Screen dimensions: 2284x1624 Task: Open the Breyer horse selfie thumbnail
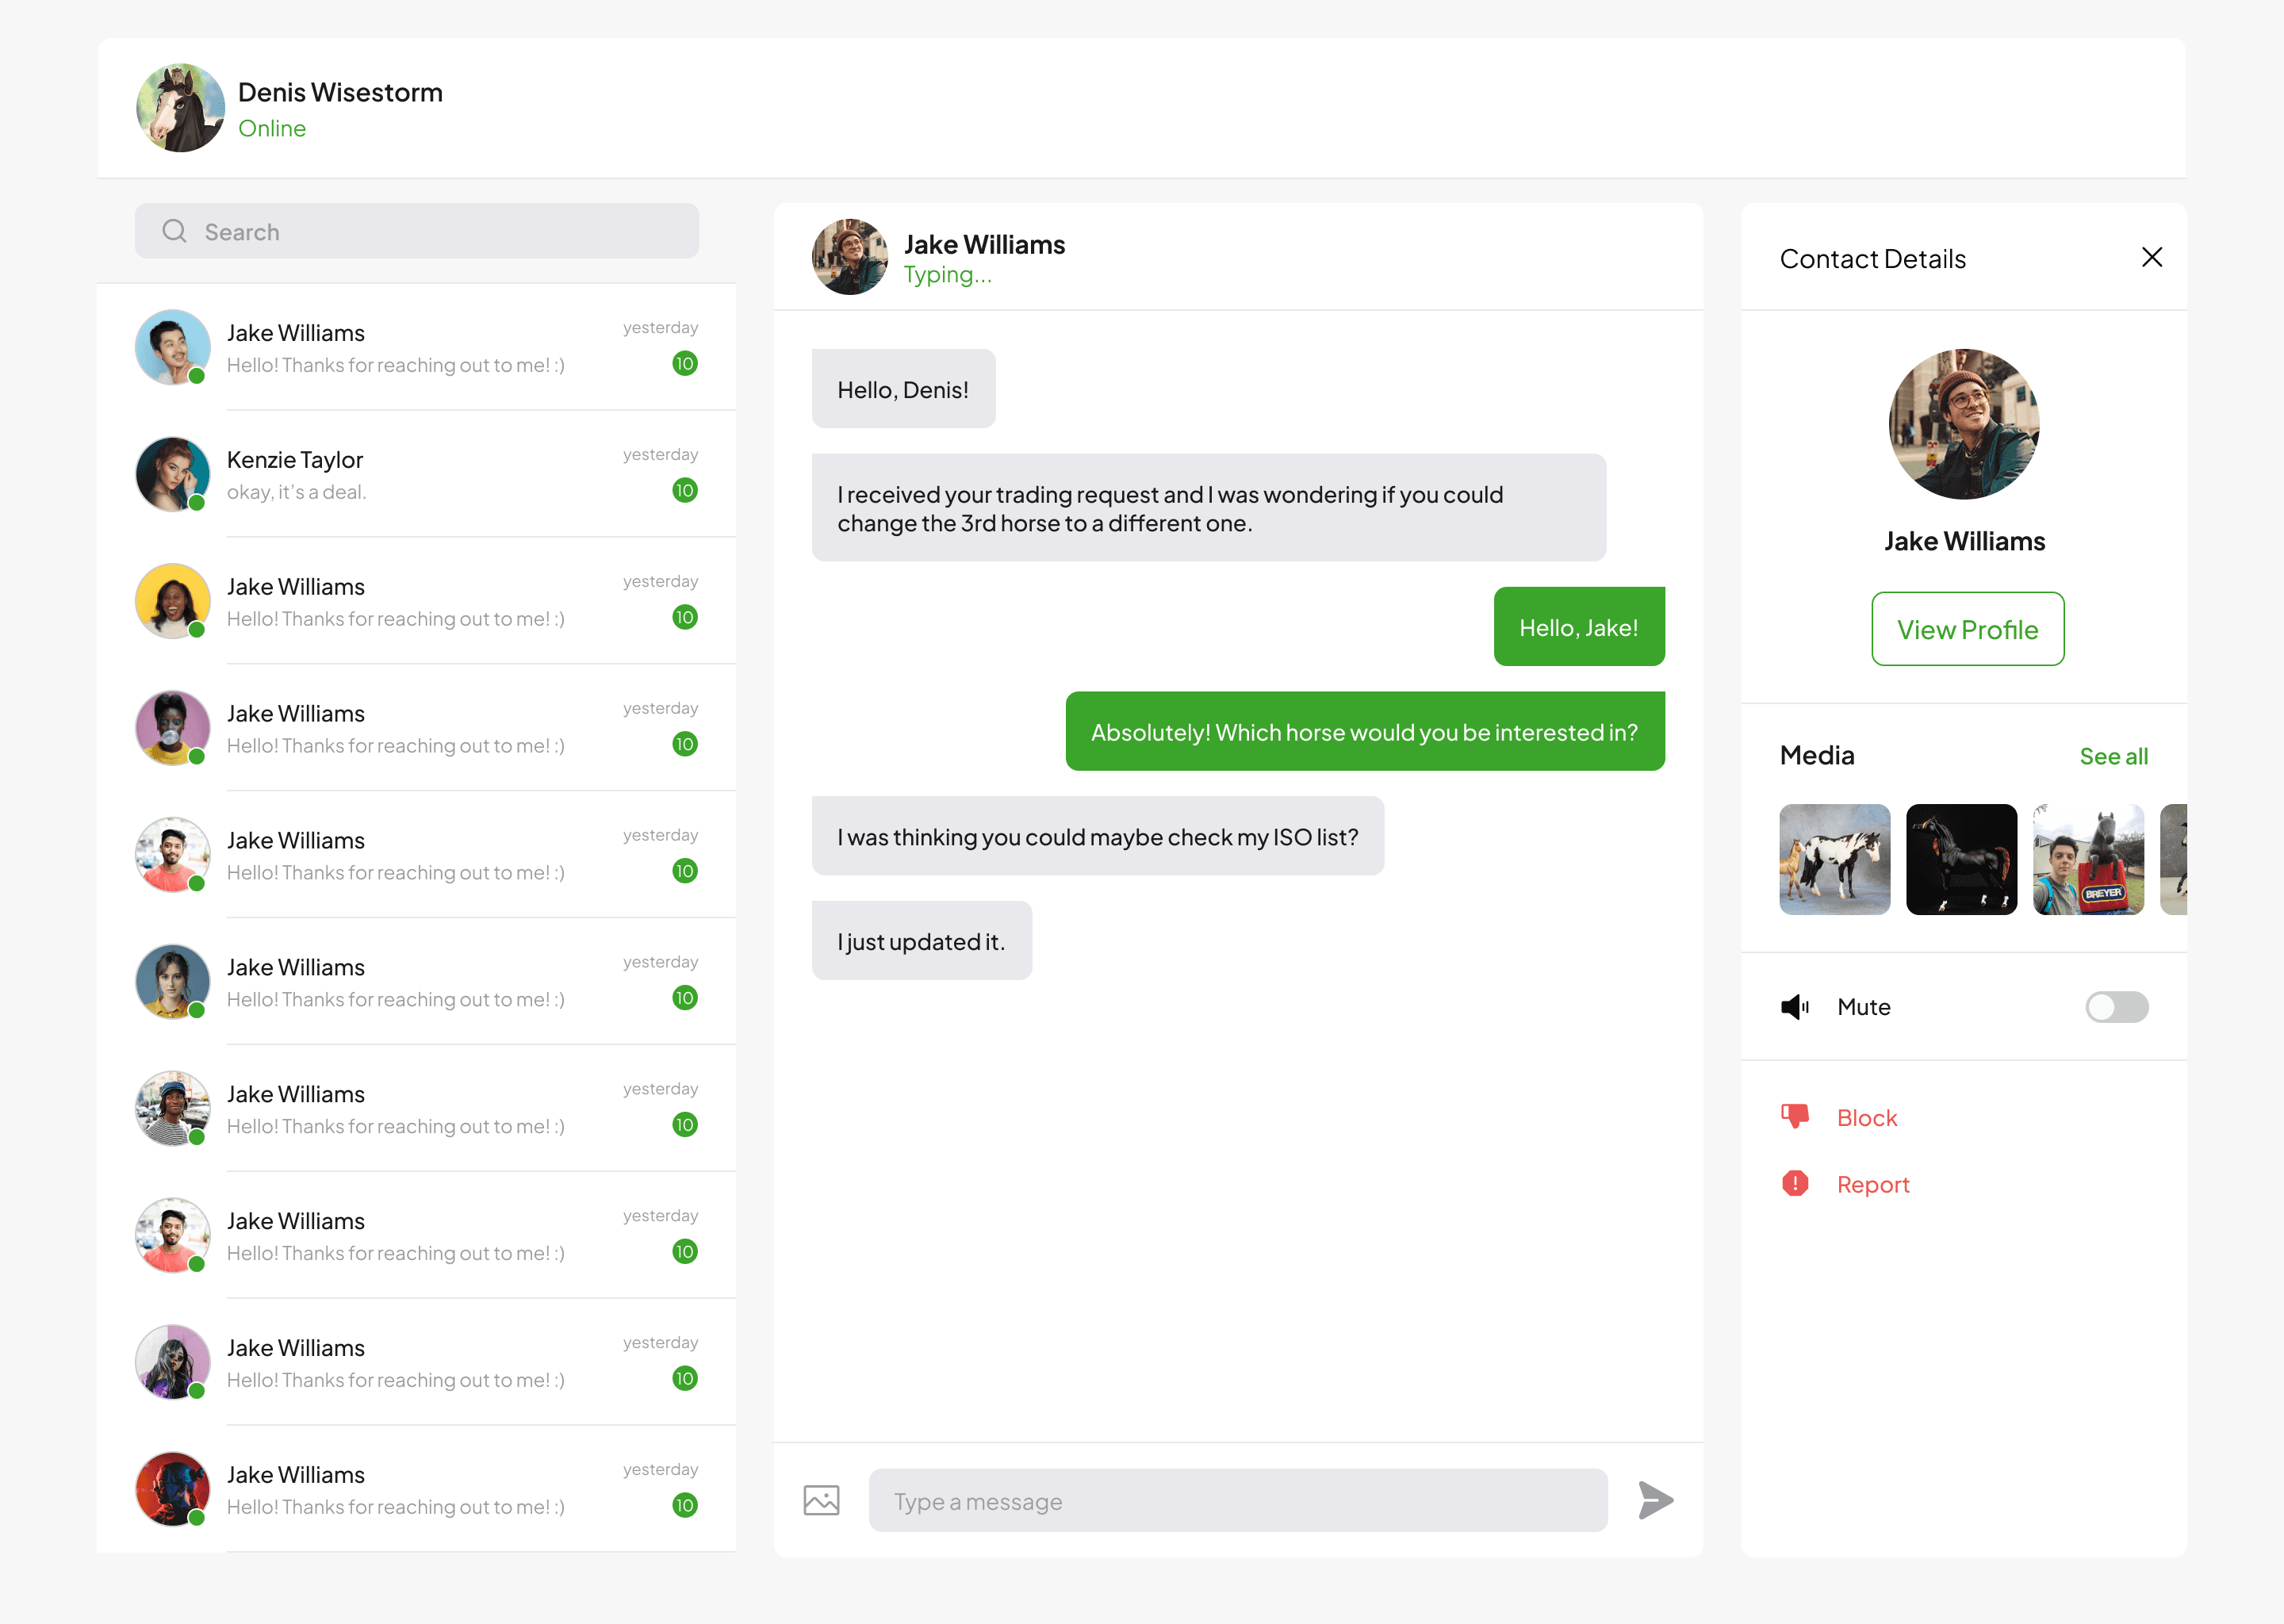(x=2088, y=859)
